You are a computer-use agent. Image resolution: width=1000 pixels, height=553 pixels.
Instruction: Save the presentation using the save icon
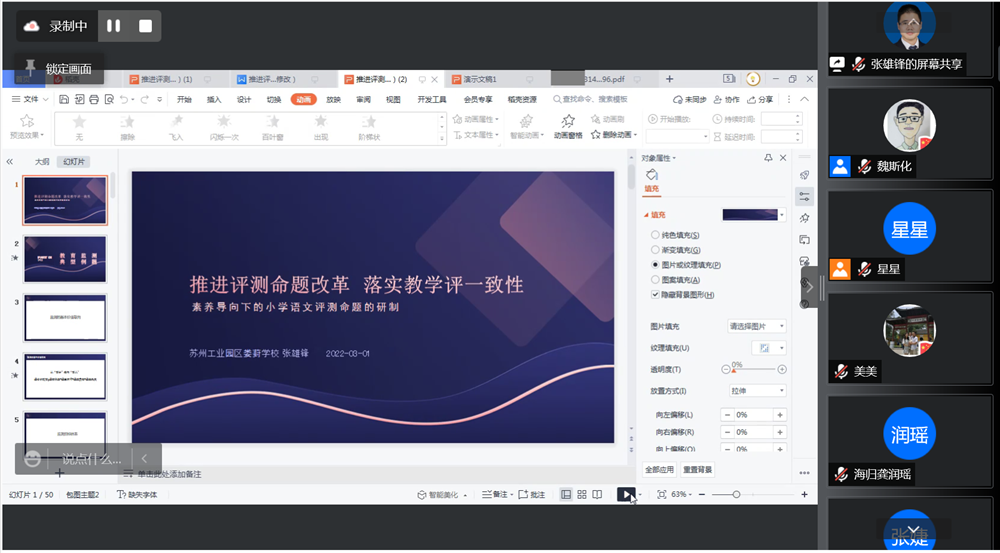[64, 100]
